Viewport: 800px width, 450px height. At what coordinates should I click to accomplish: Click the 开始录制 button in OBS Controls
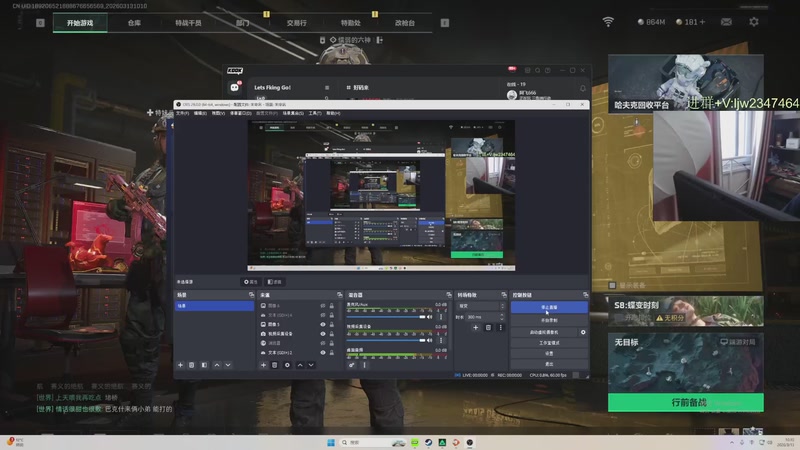pyautogui.click(x=549, y=320)
